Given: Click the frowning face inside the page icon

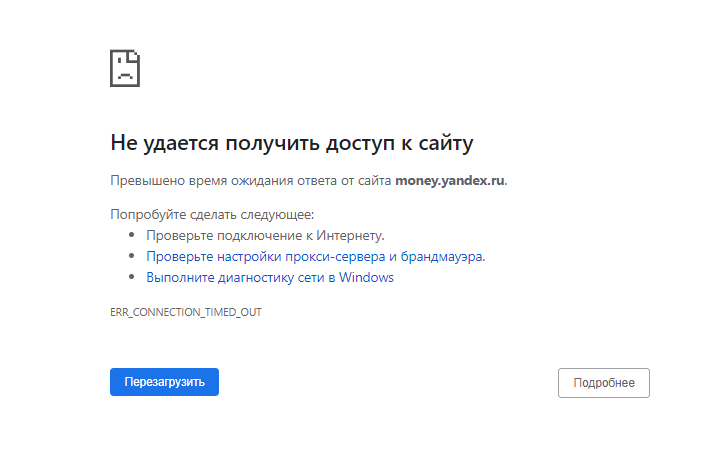Looking at the screenshot, I should (x=123, y=72).
